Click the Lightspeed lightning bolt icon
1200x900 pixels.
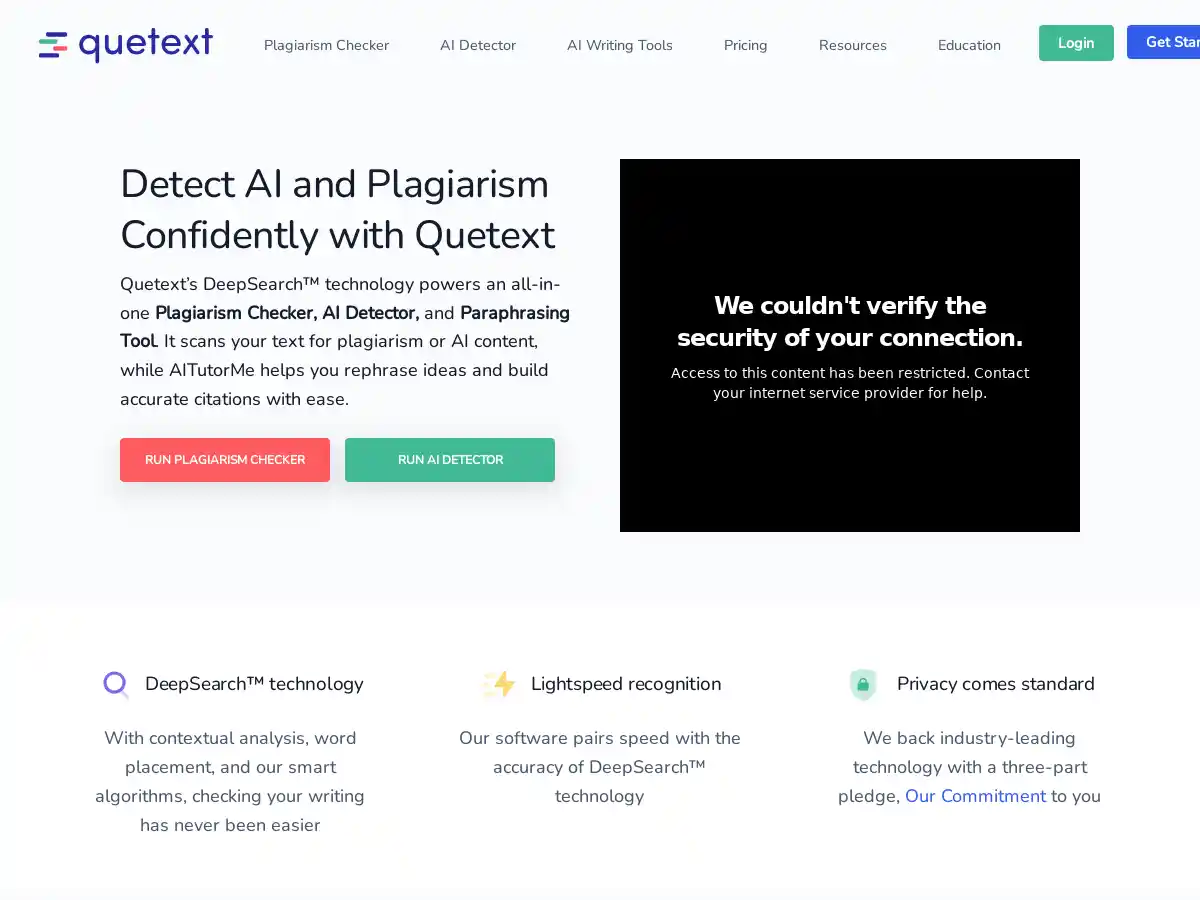click(x=500, y=684)
